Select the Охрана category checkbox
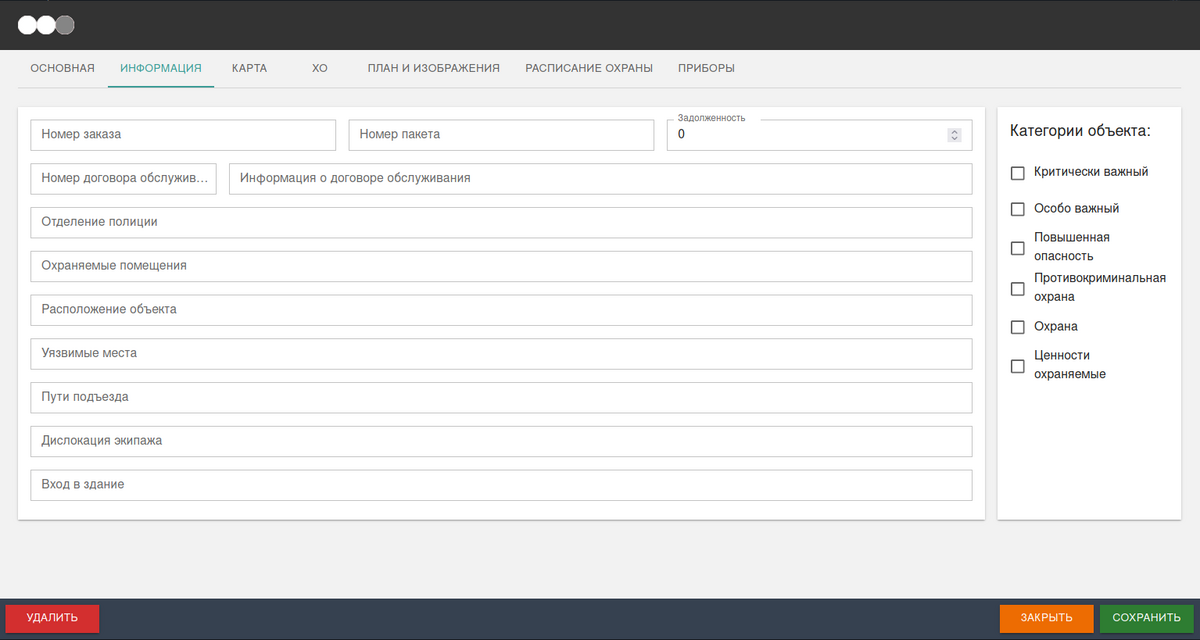1200x640 pixels. tap(1018, 327)
